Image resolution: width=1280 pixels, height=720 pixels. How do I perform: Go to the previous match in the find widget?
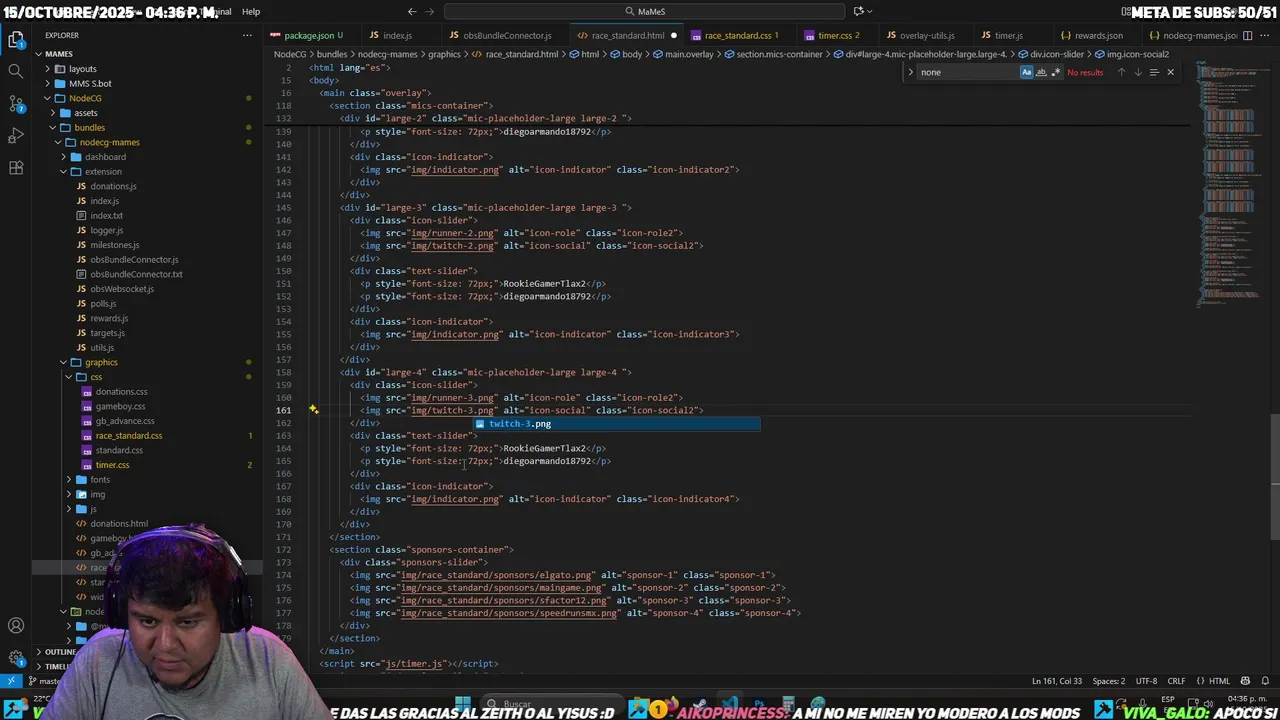(1121, 72)
